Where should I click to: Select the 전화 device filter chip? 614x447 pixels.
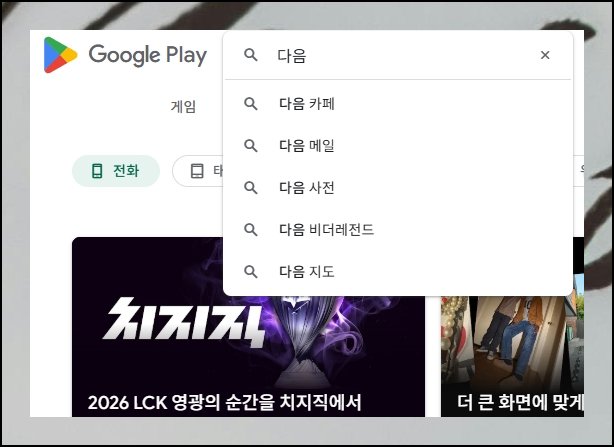coord(116,171)
